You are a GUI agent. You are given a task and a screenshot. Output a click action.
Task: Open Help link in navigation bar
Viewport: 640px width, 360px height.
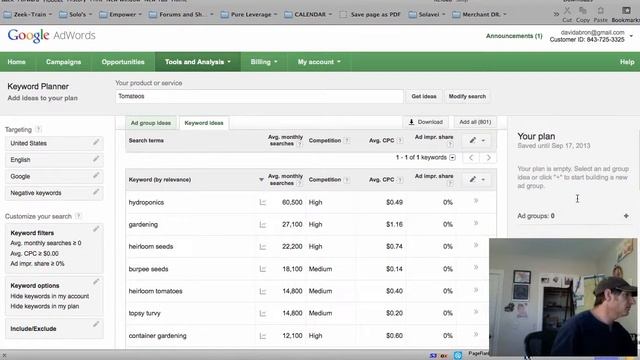627,62
